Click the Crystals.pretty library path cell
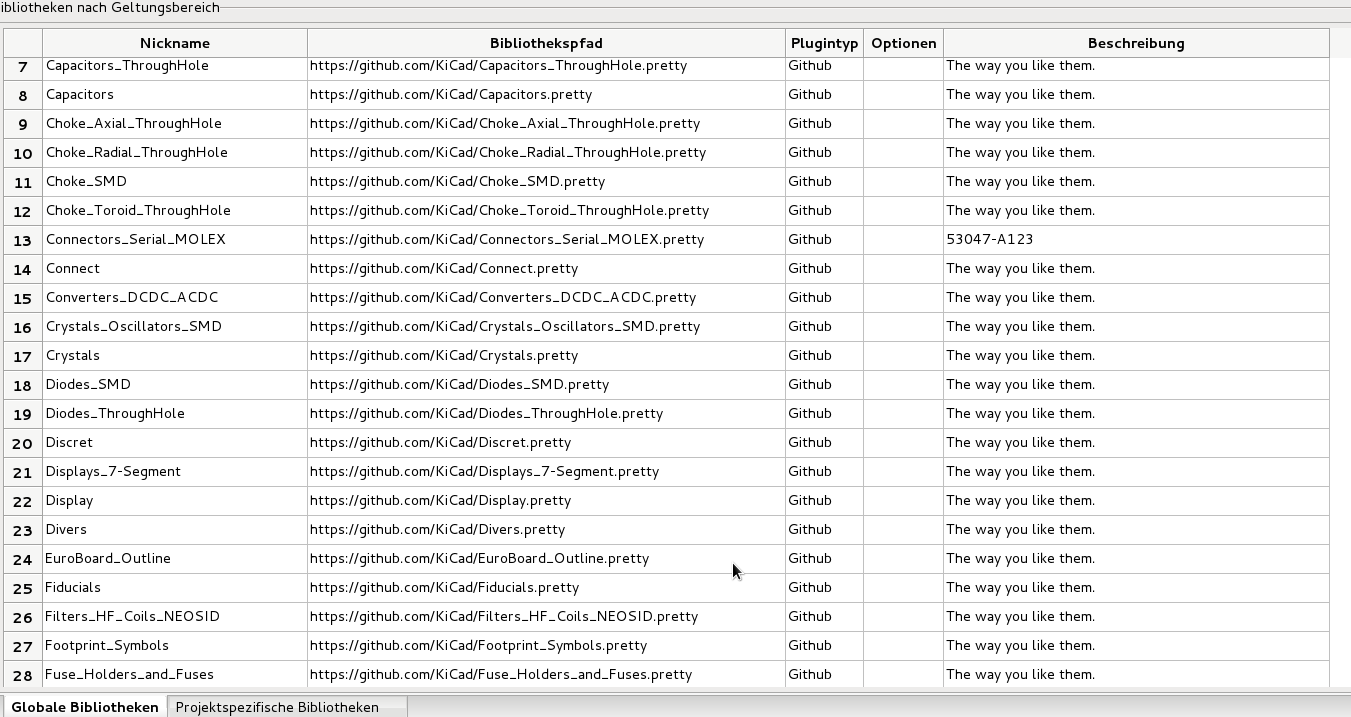 [546, 356]
